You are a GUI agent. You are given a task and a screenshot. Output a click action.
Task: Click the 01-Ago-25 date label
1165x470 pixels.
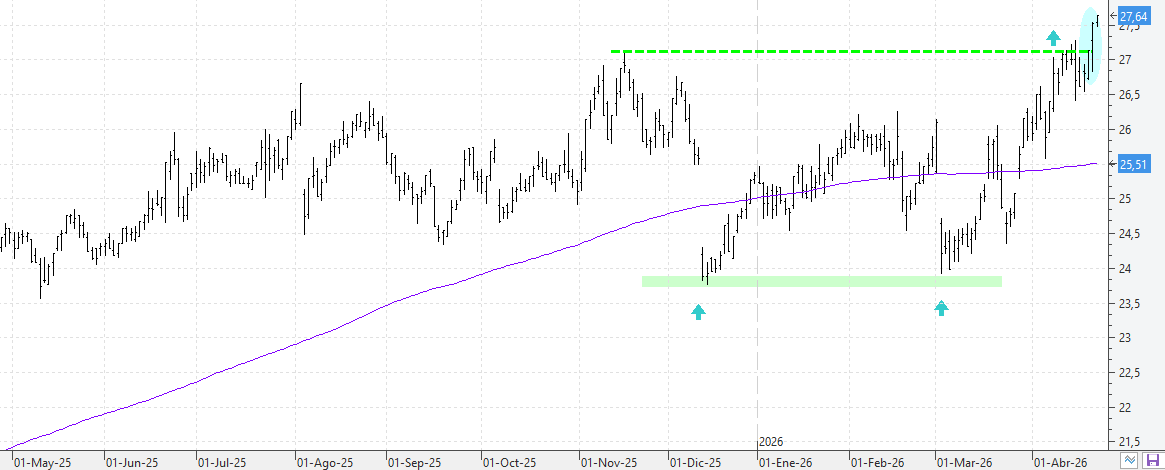[x=325, y=463]
